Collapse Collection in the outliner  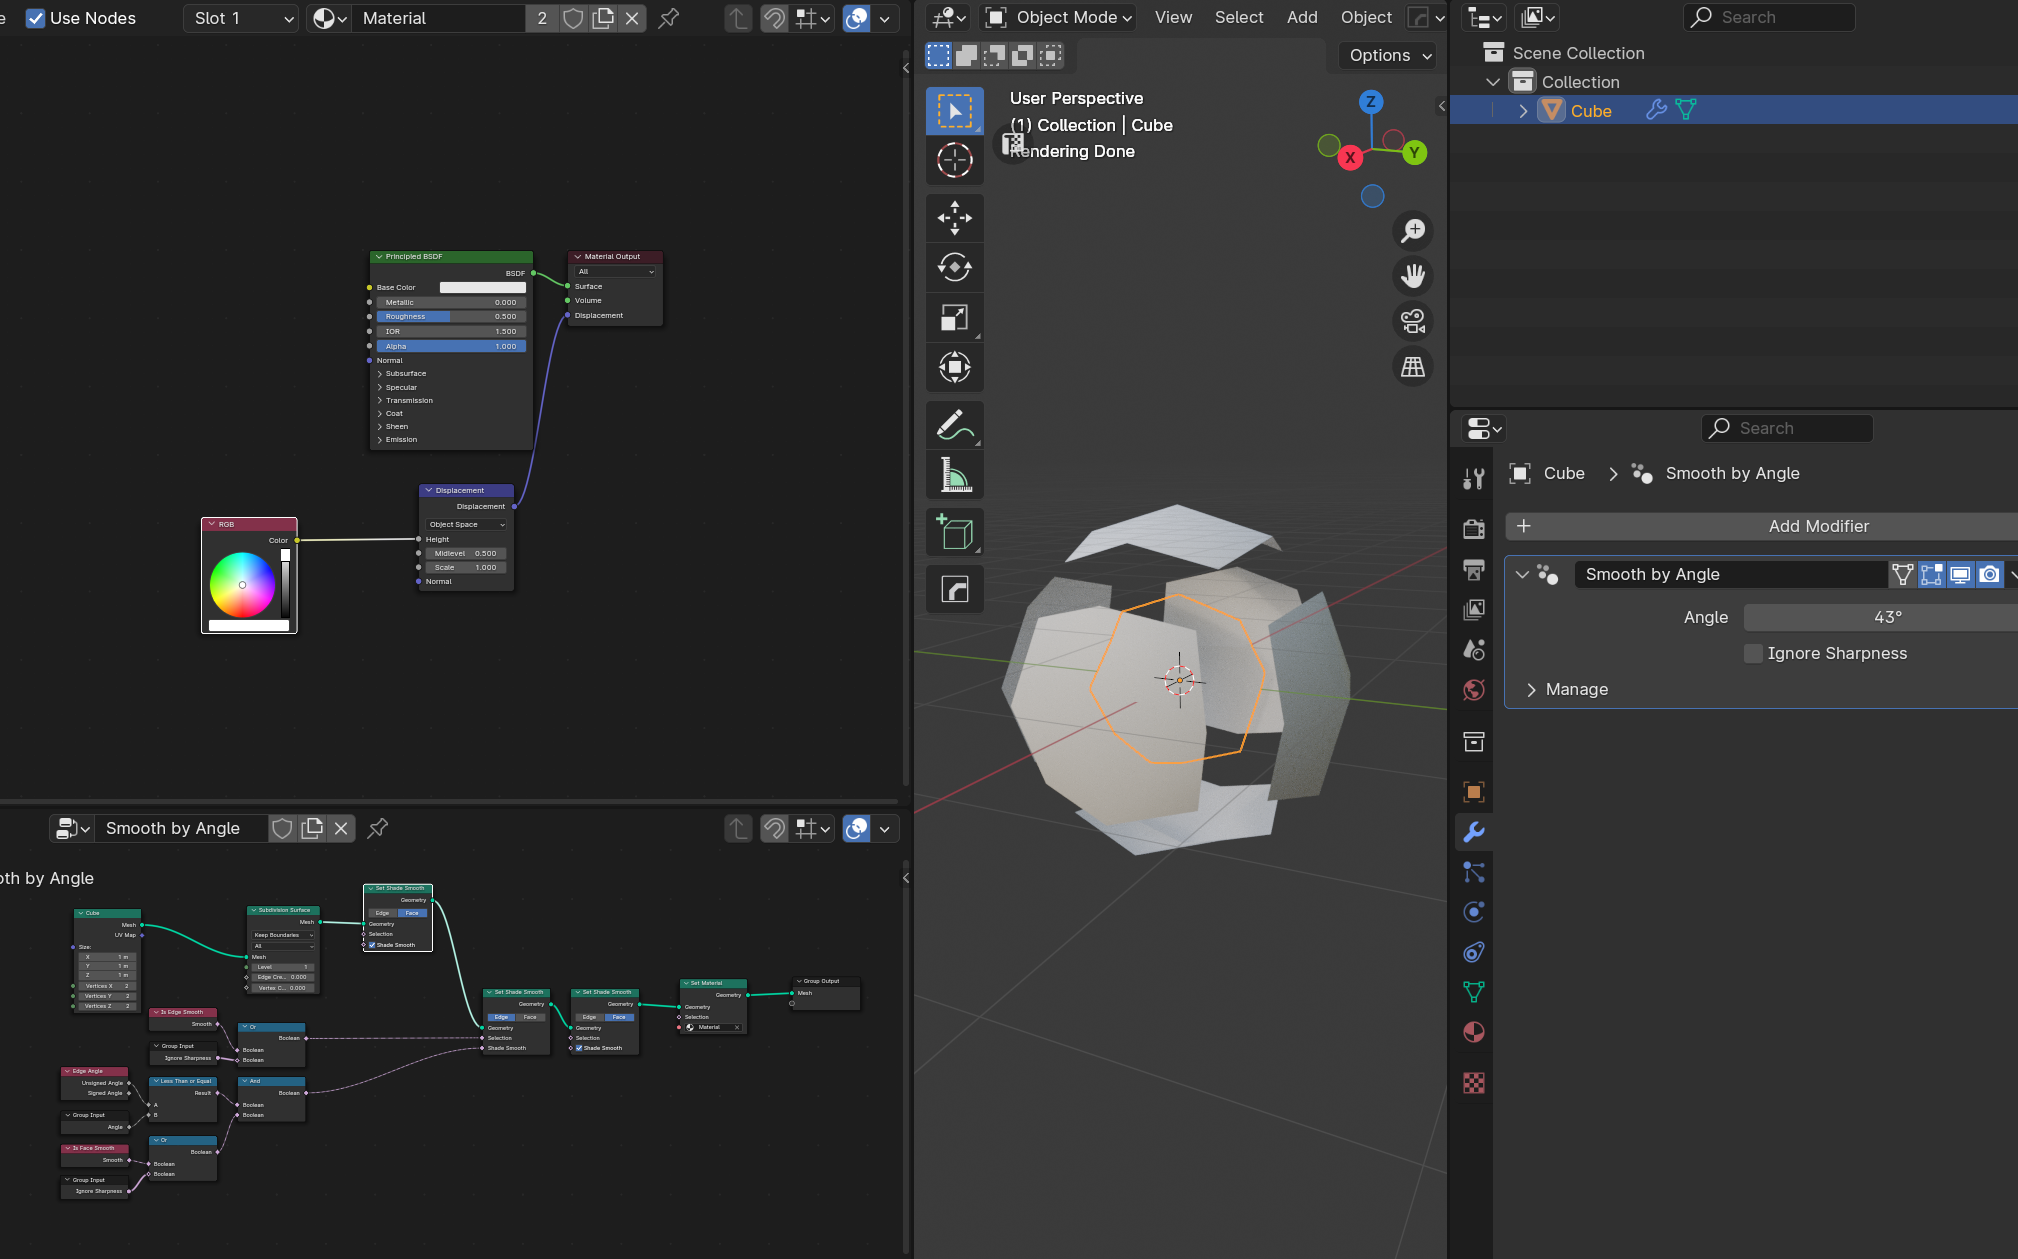[1493, 82]
